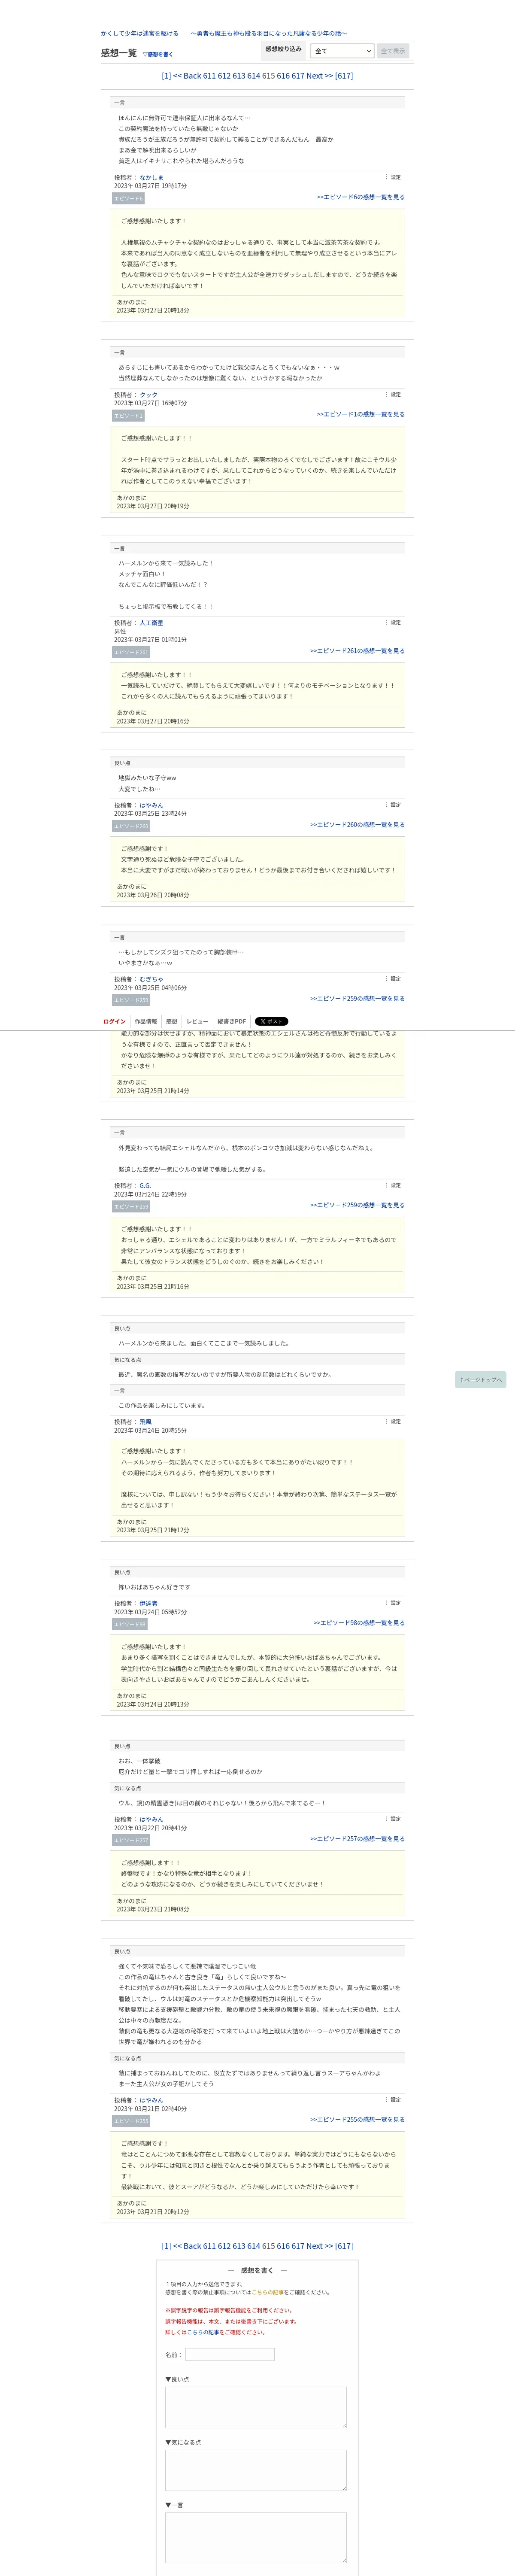This screenshot has width=515, height=2576.
Task: Open 設定 on はやみん's 03月25日 review
Action: [x=393, y=804]
